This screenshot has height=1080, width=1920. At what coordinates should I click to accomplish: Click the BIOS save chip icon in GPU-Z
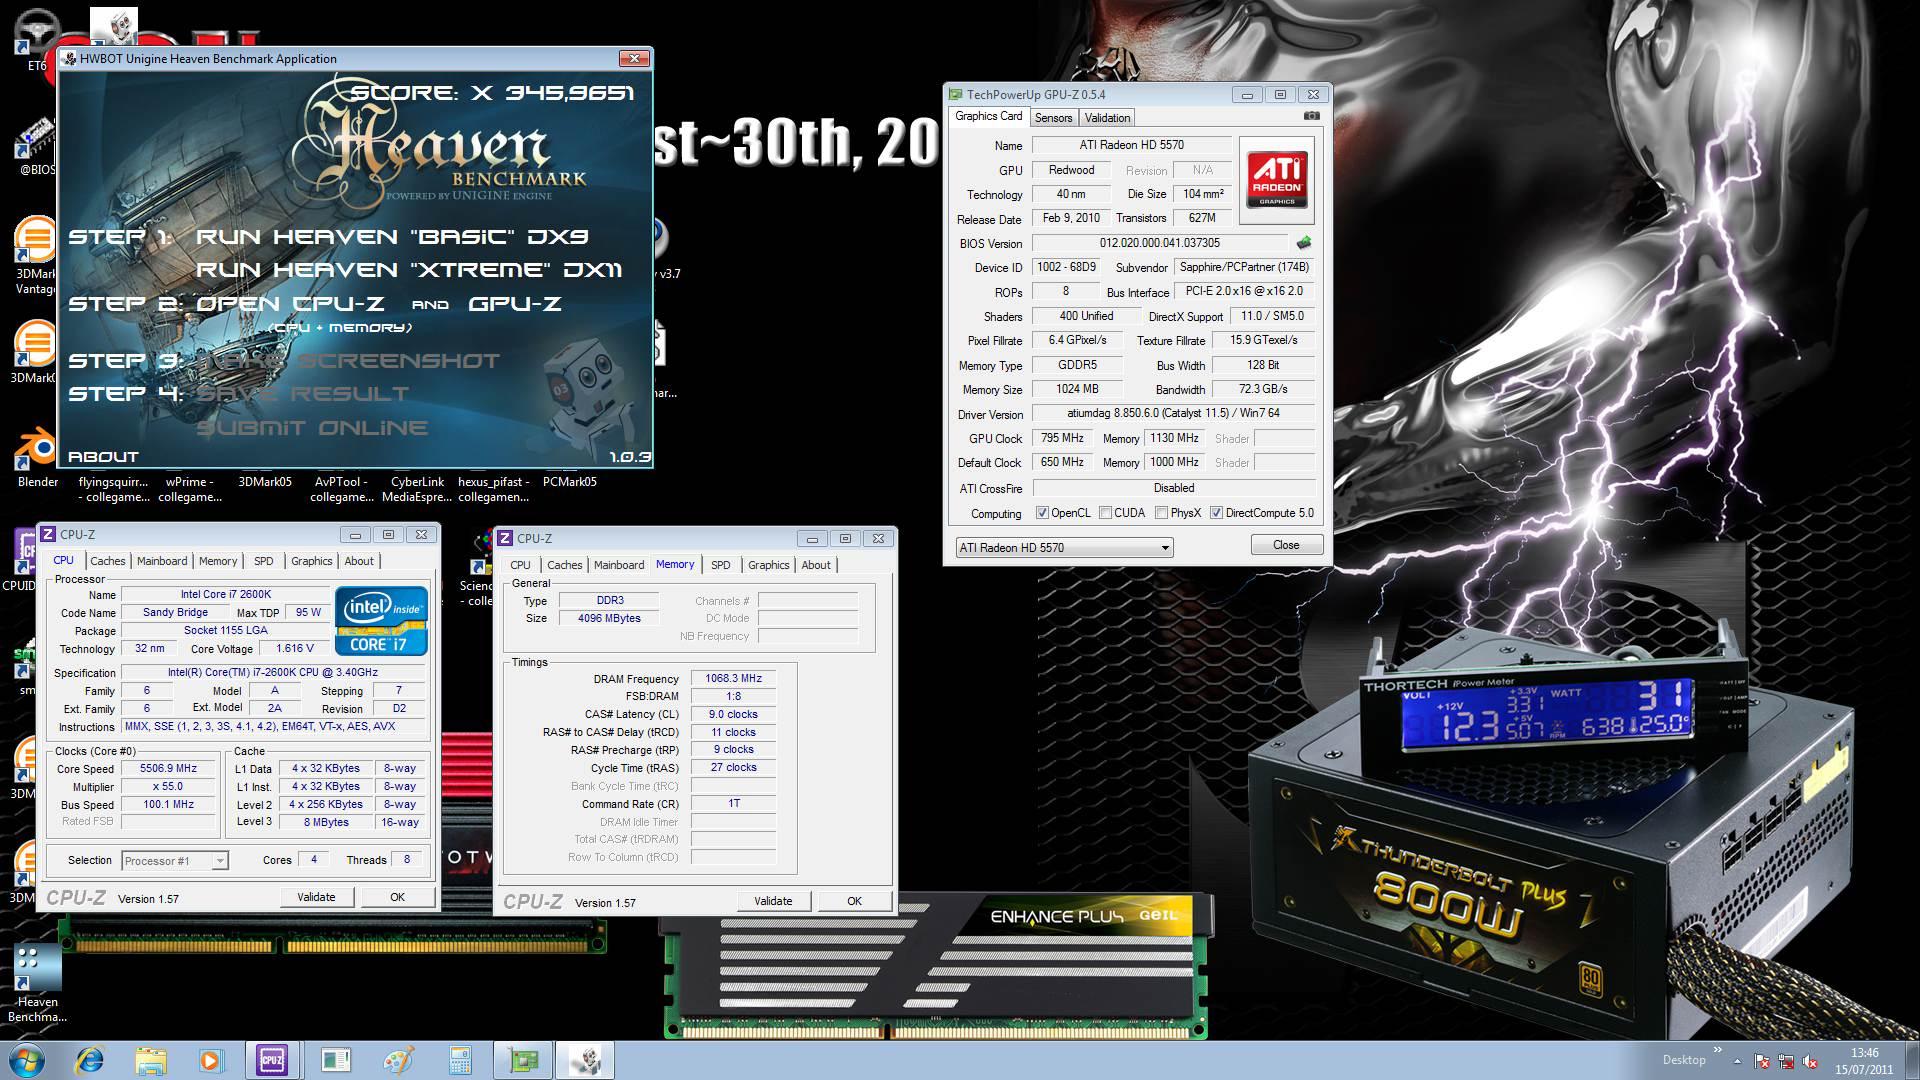click(1303, 243)
